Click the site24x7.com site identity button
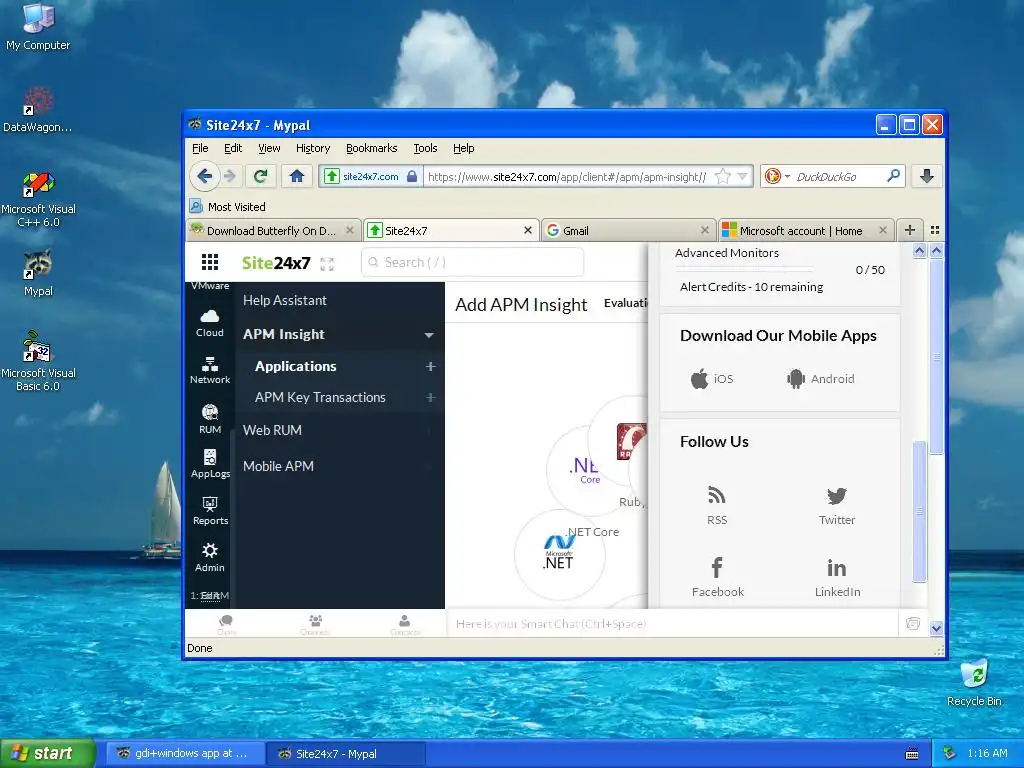Viewport: 1024px width, 768px height. [370, 176]
